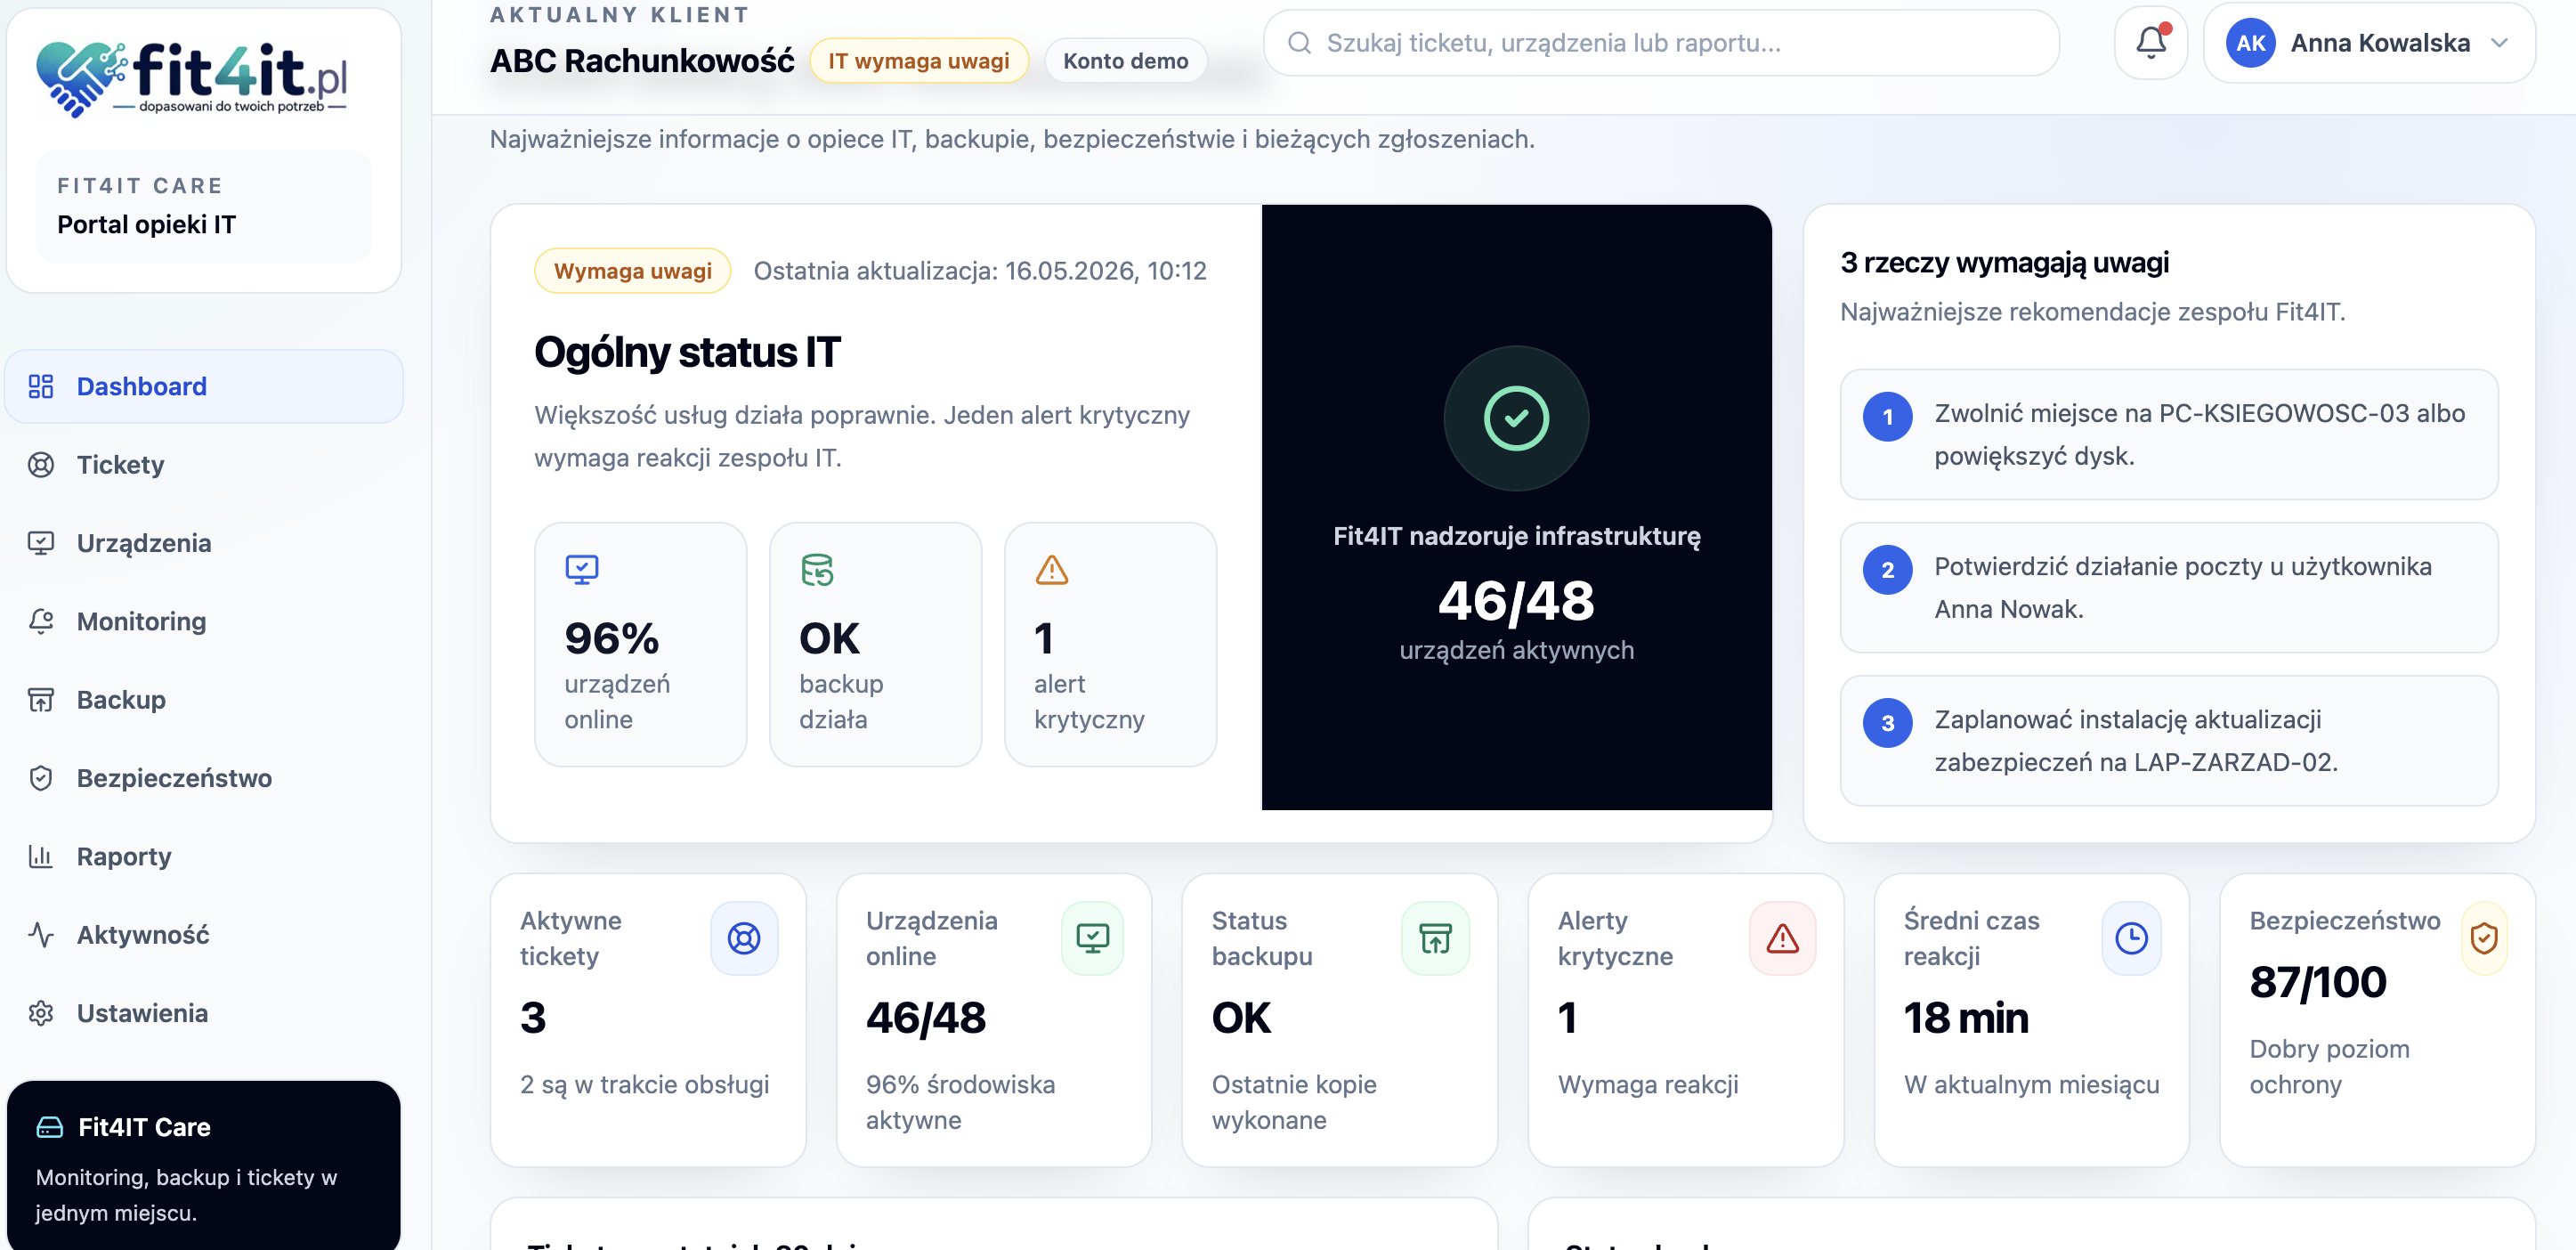
Task: Click the Aktywność pulse icon
Action: coord(41,935)
